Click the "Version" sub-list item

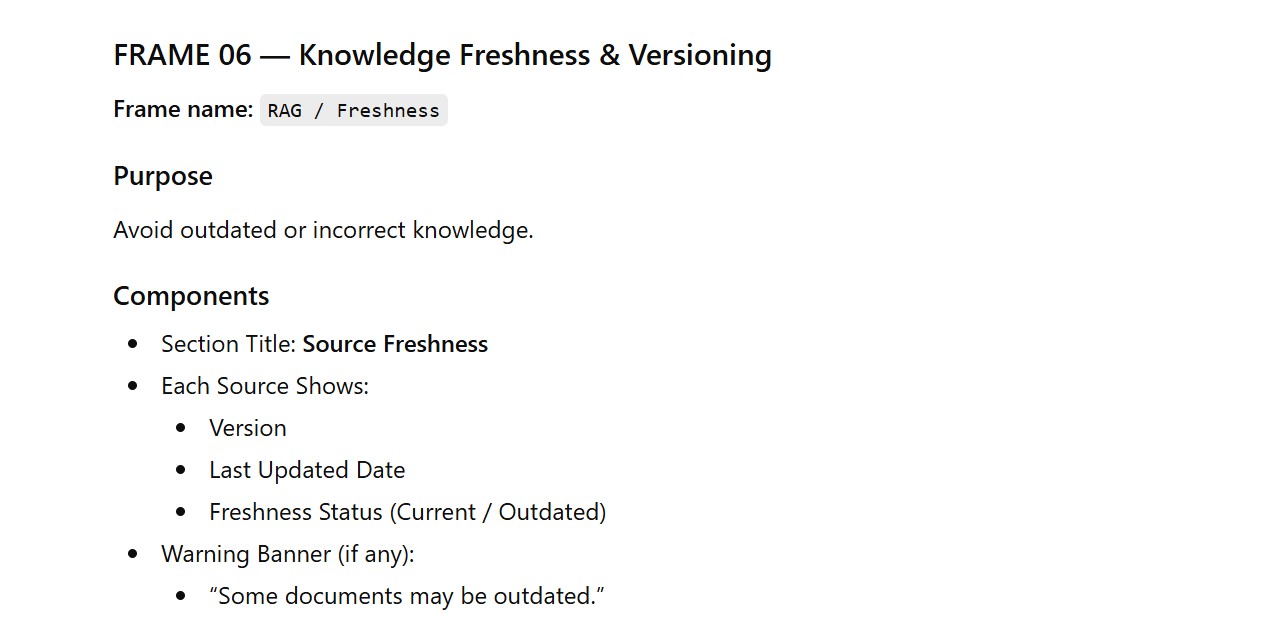(248, 428)
